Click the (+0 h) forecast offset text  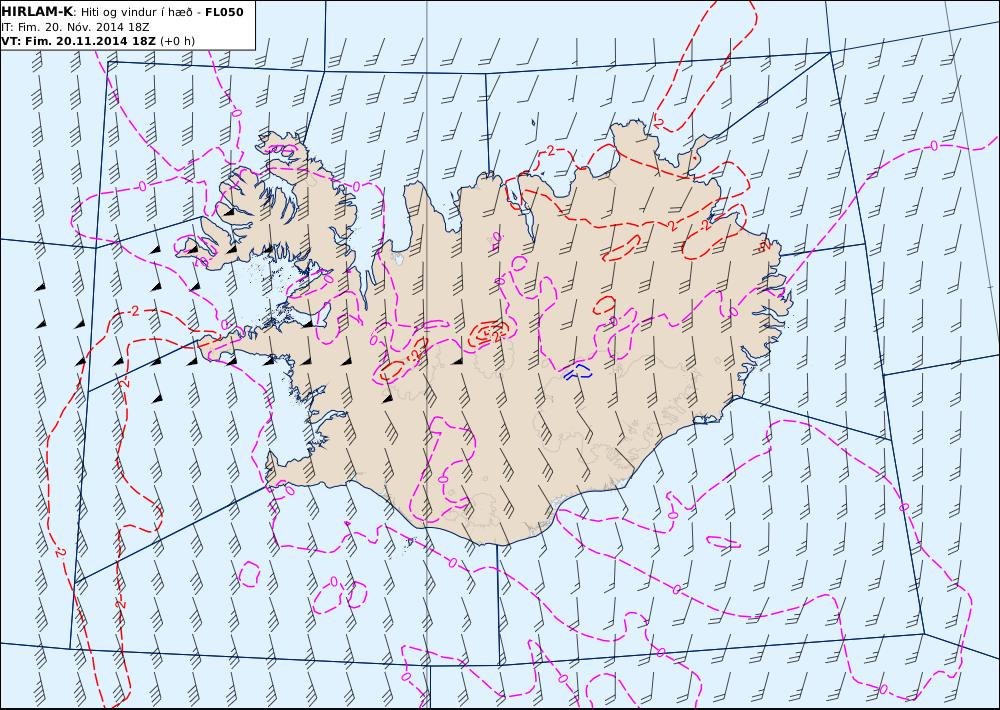pos(177,41)
